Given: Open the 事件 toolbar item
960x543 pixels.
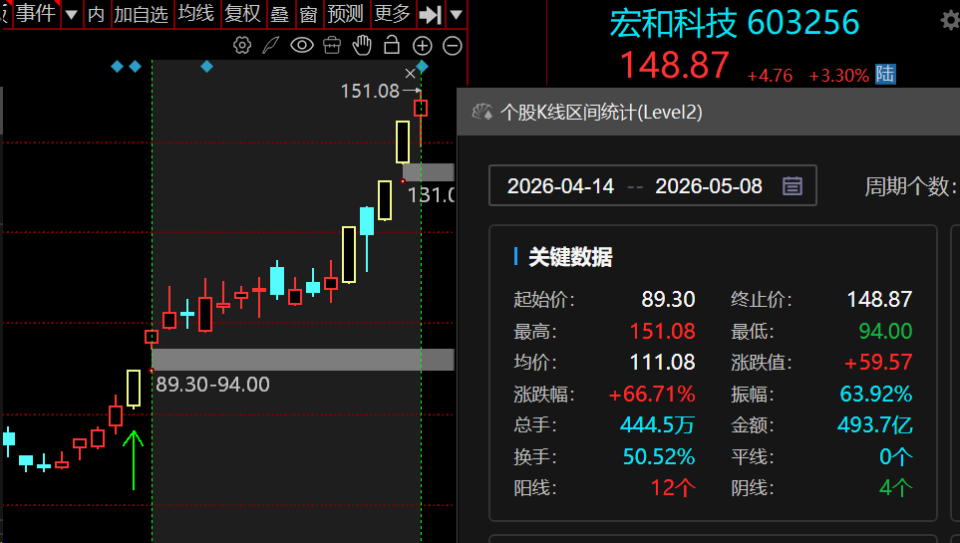Looking at the screenshot, I should coord(36,13).
